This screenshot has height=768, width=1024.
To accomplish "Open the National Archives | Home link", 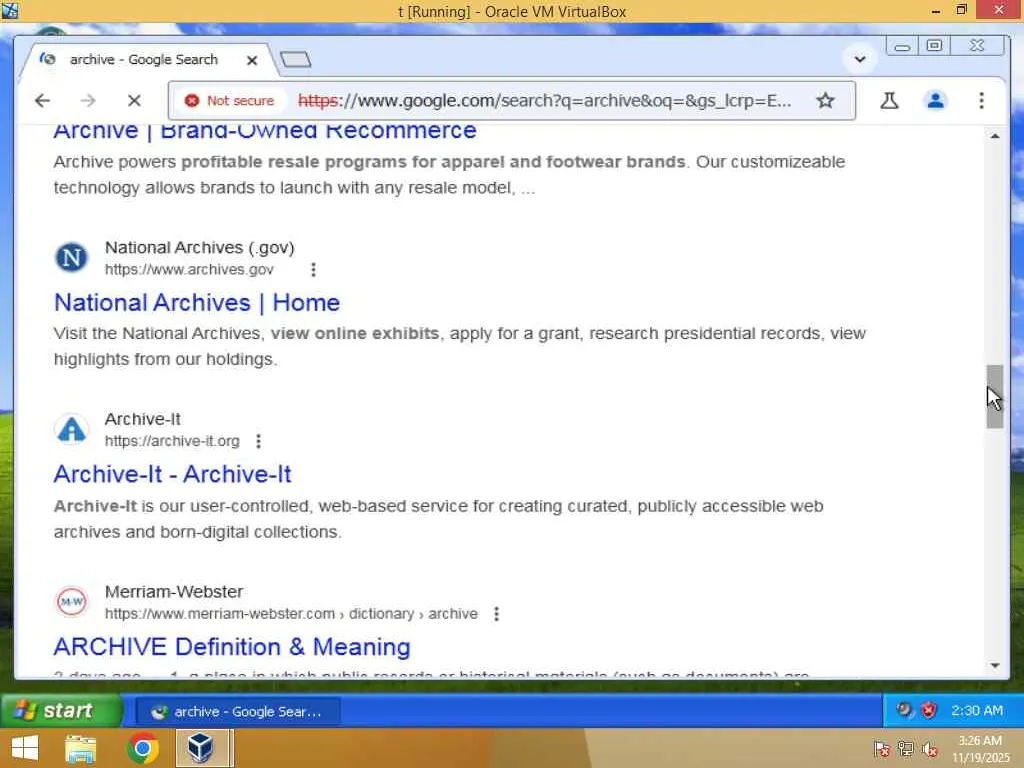I will (x=197, y=302).
